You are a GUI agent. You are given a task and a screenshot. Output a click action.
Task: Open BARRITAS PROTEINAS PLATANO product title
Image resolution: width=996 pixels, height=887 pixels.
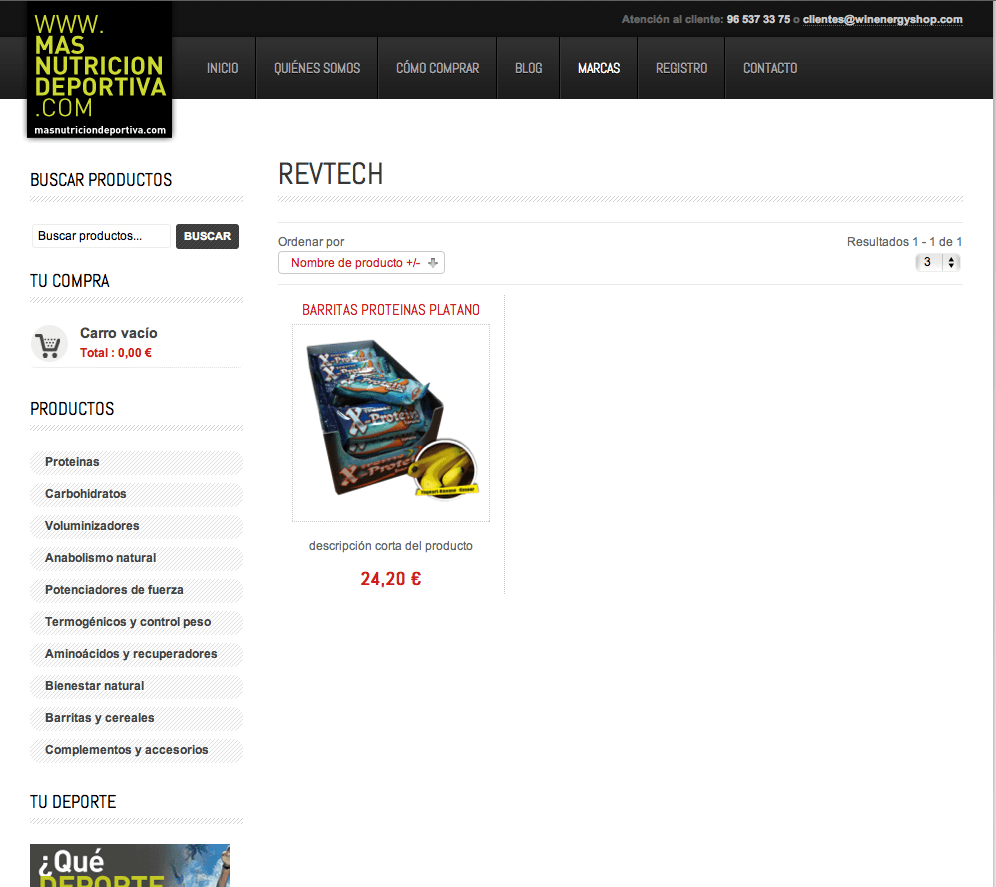(391, 310)
